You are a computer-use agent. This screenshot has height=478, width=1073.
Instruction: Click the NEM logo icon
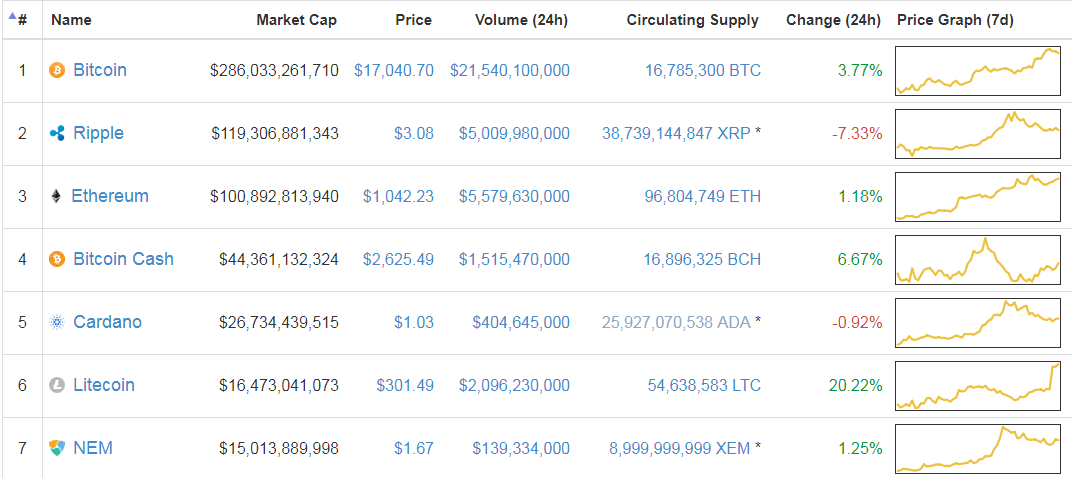pyautogui.click(x=57, y=449)
